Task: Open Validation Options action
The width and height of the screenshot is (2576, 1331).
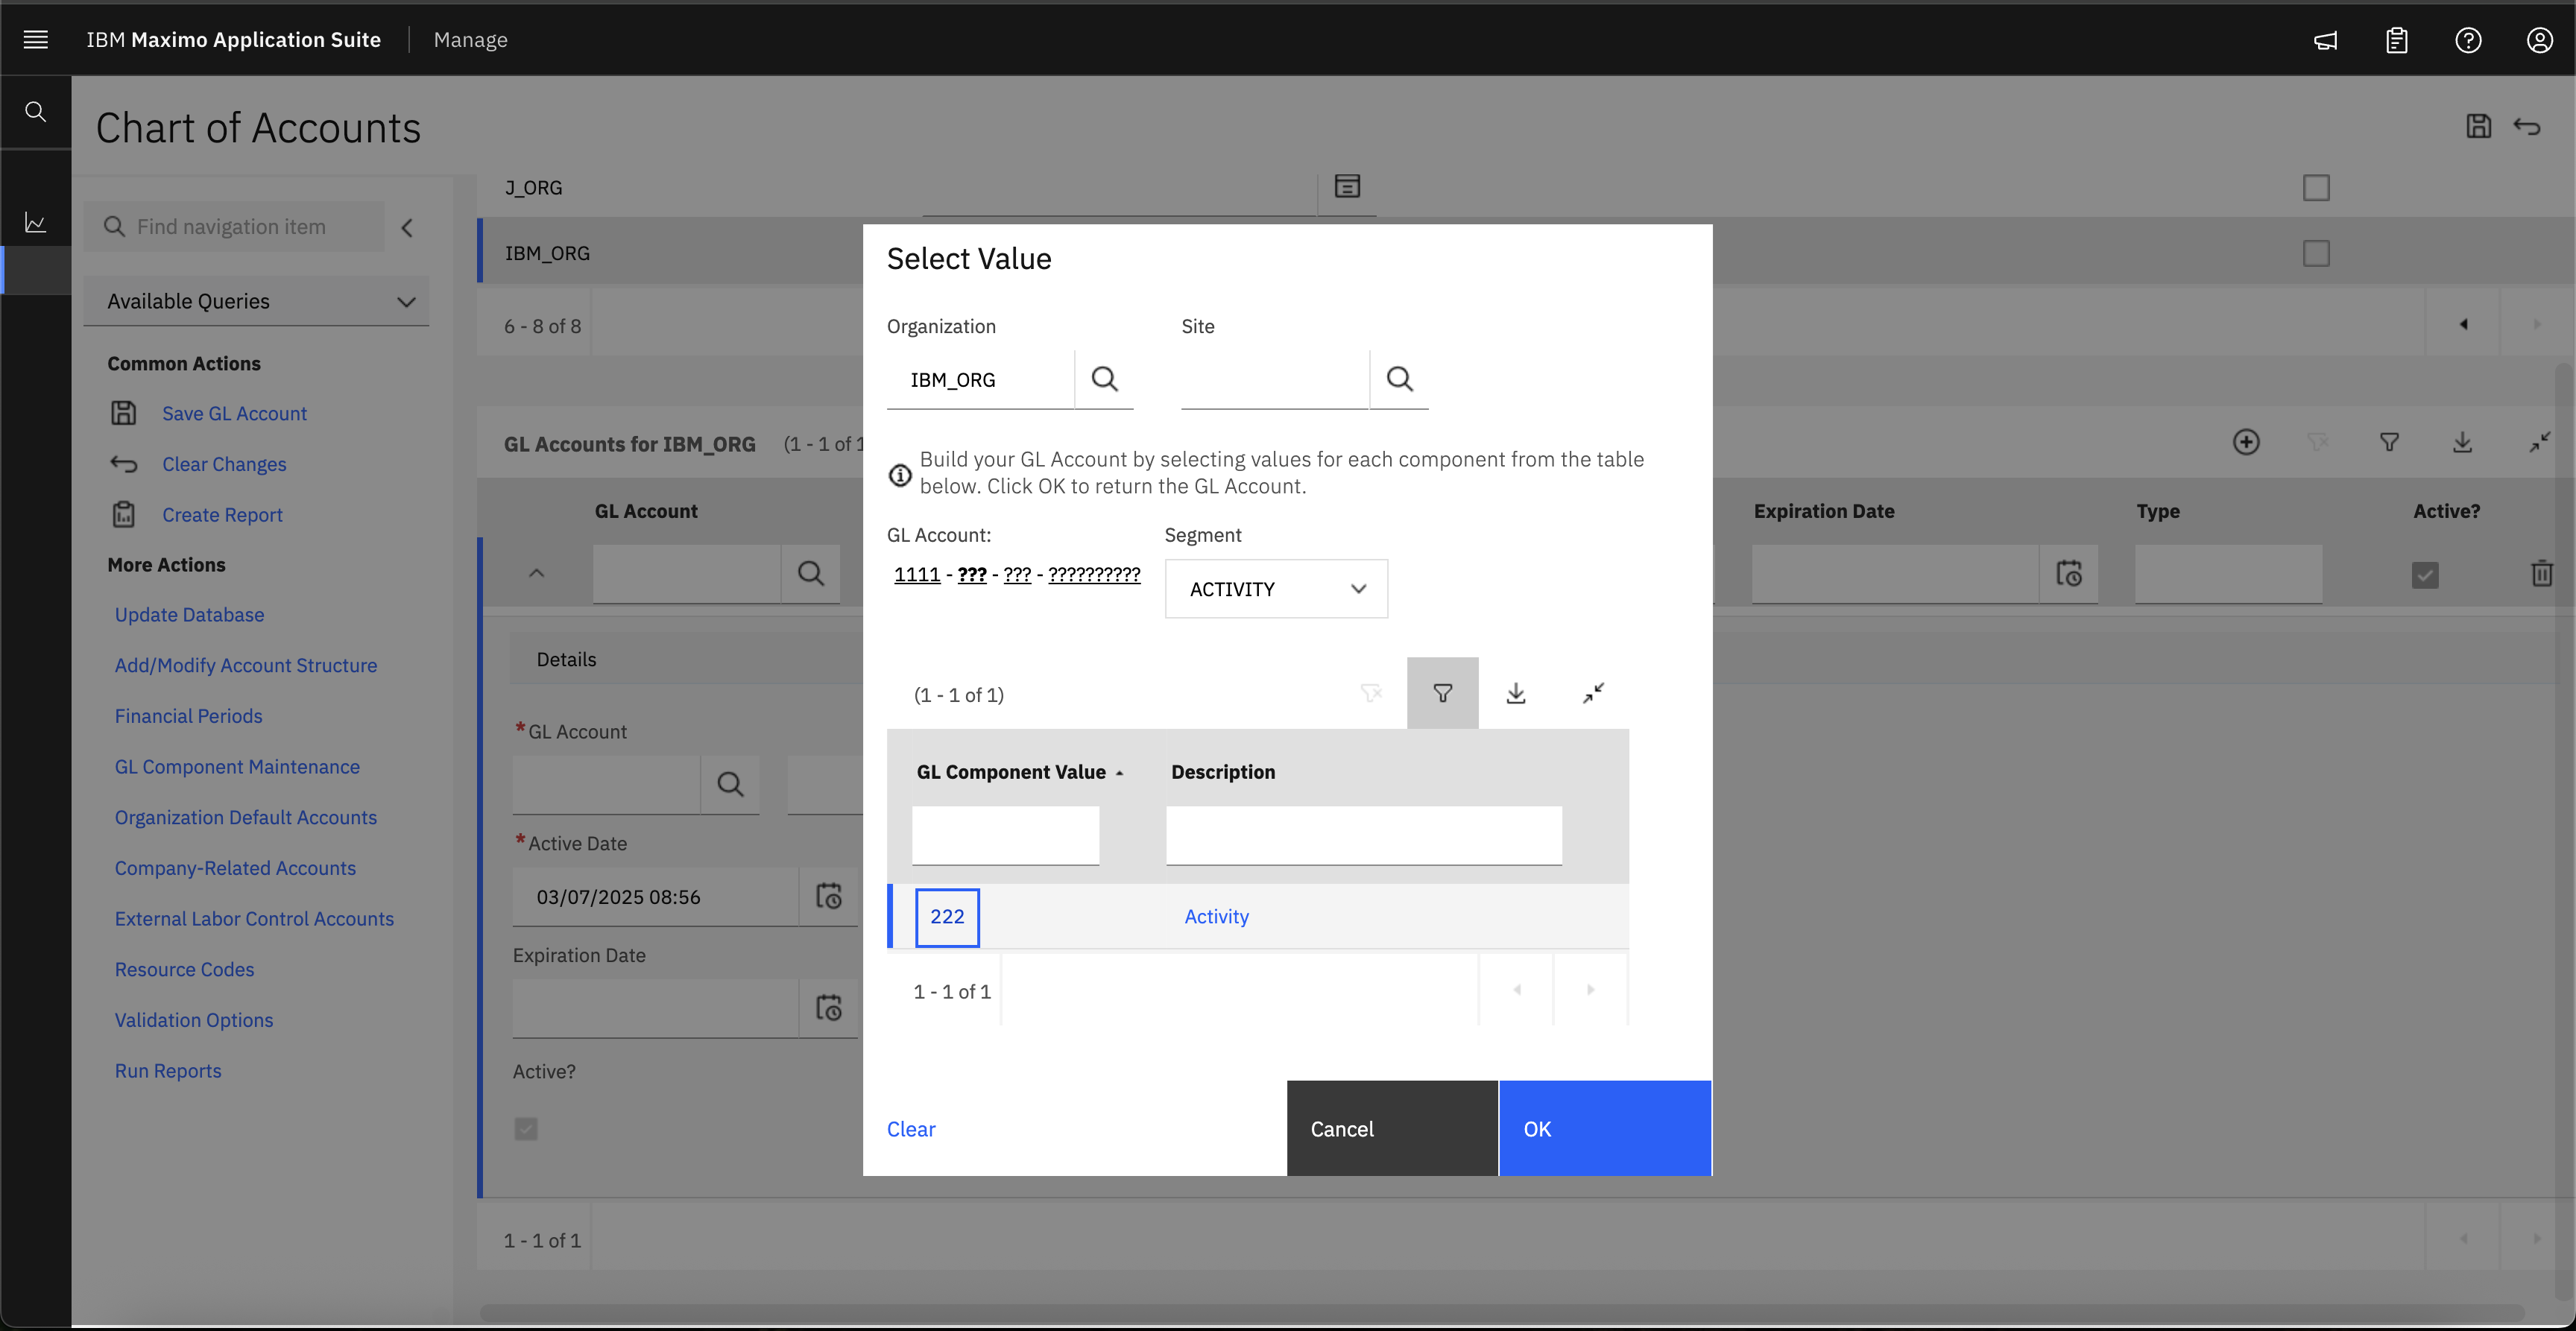Action: click(193, 1020)
